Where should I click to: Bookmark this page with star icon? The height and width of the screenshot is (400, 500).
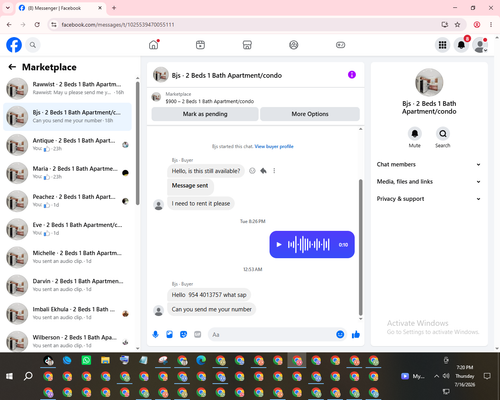457,25
